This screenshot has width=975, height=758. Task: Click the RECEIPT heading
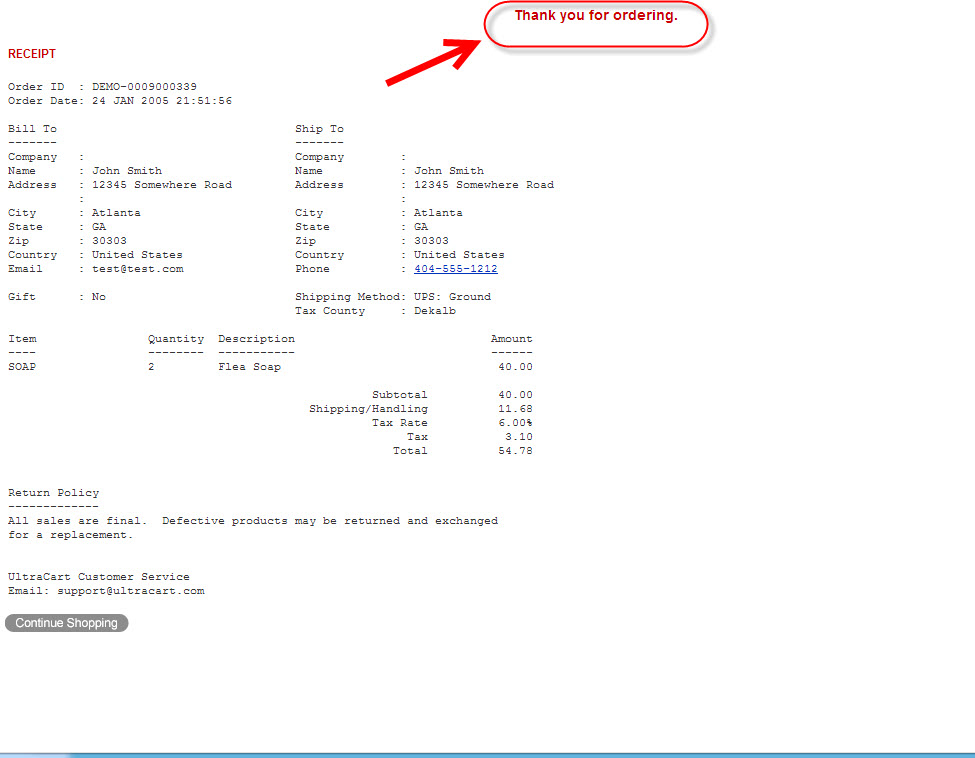pos(32,54)
